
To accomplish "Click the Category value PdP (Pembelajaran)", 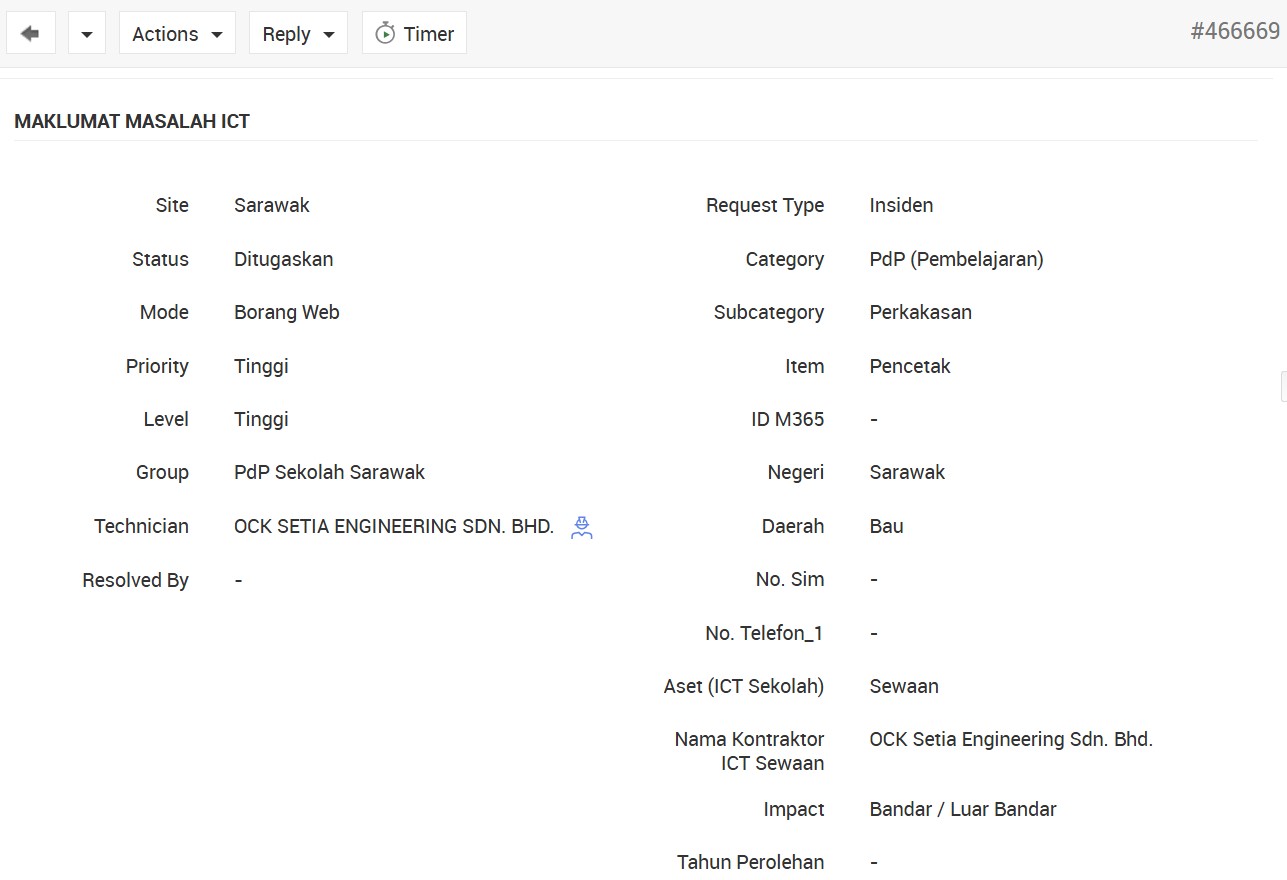I will point(956,259).
